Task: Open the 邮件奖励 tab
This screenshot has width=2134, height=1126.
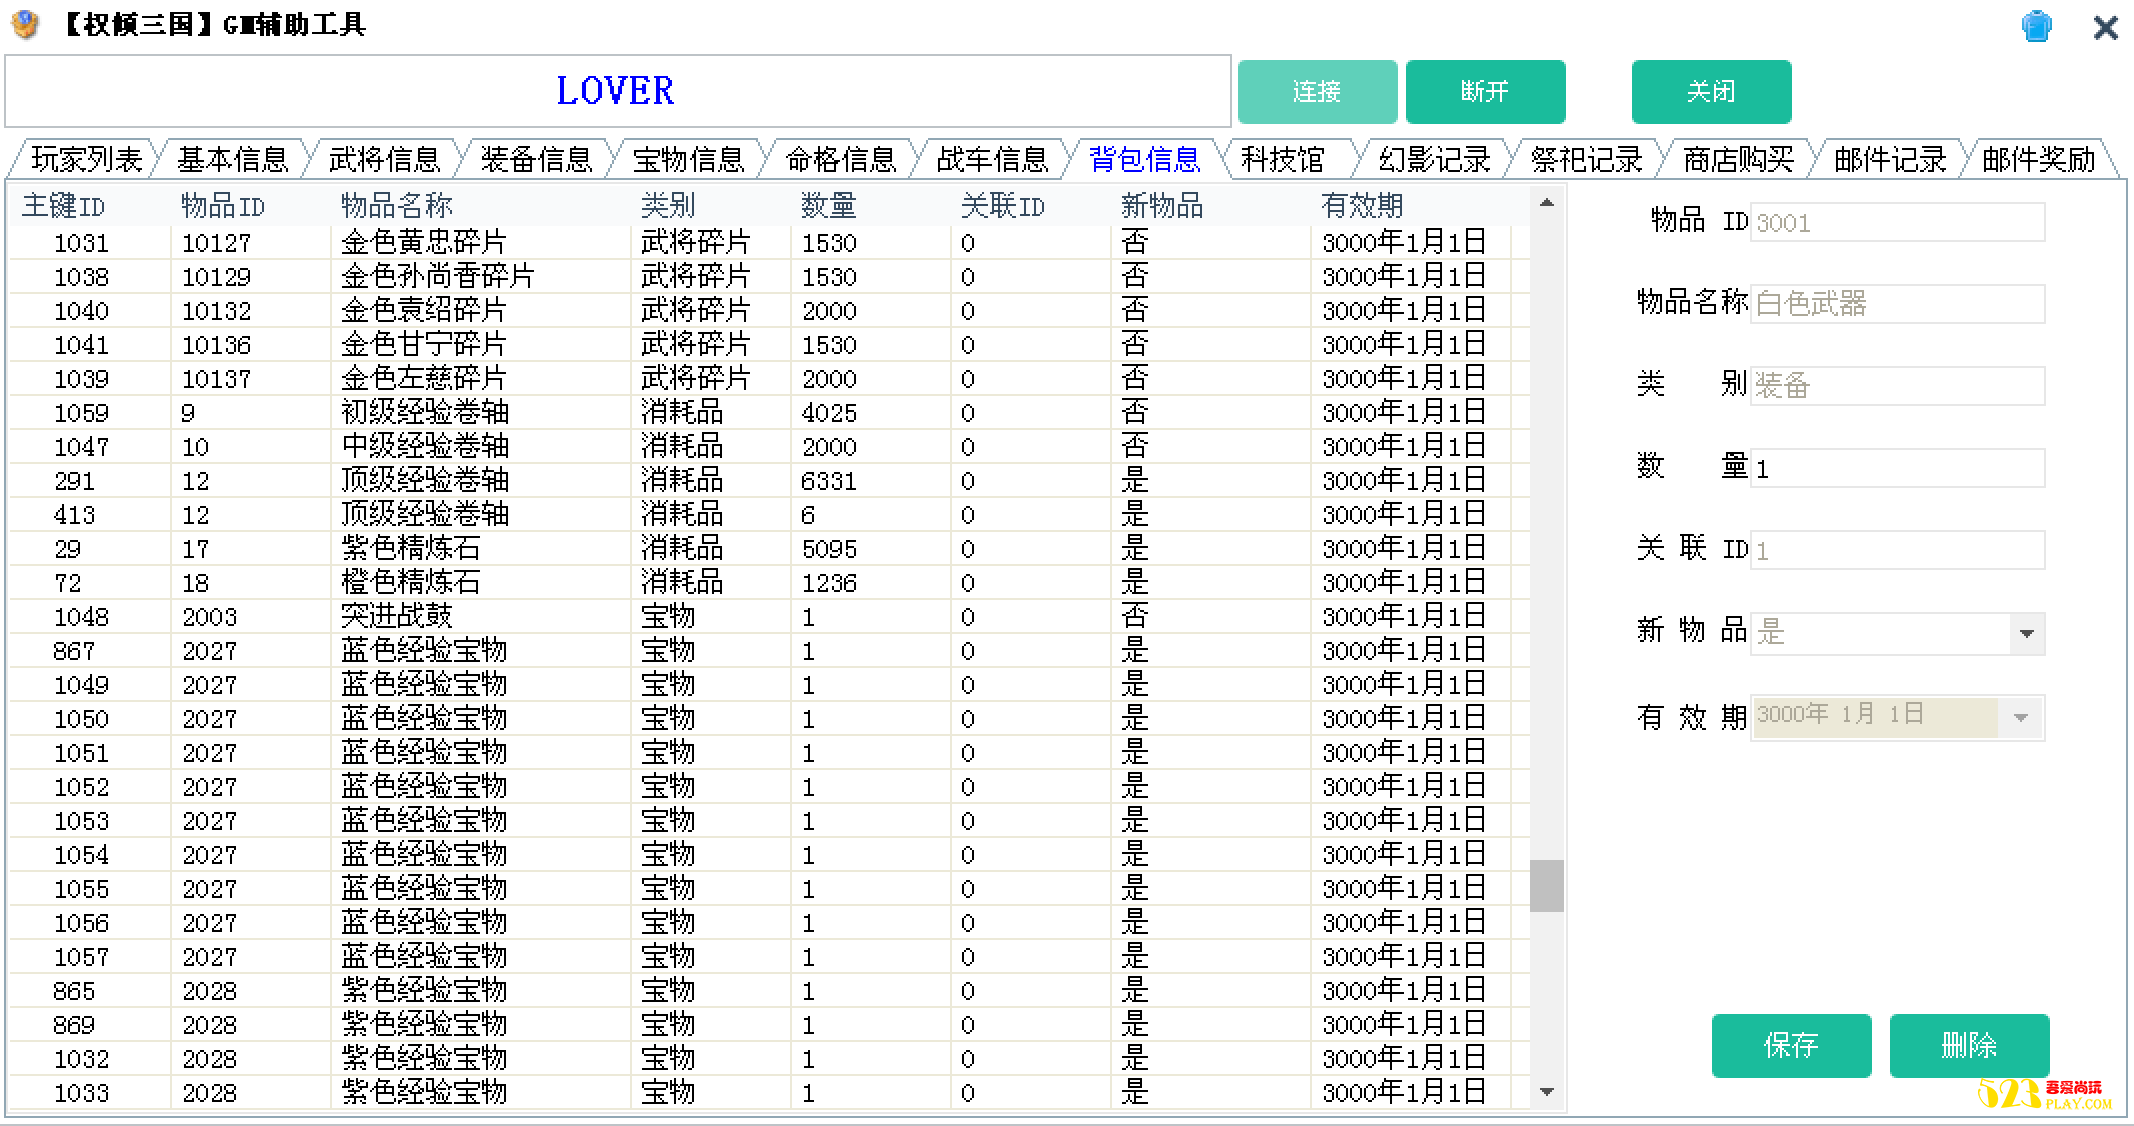Action: pyautogui.click(x=2039, y=159)
